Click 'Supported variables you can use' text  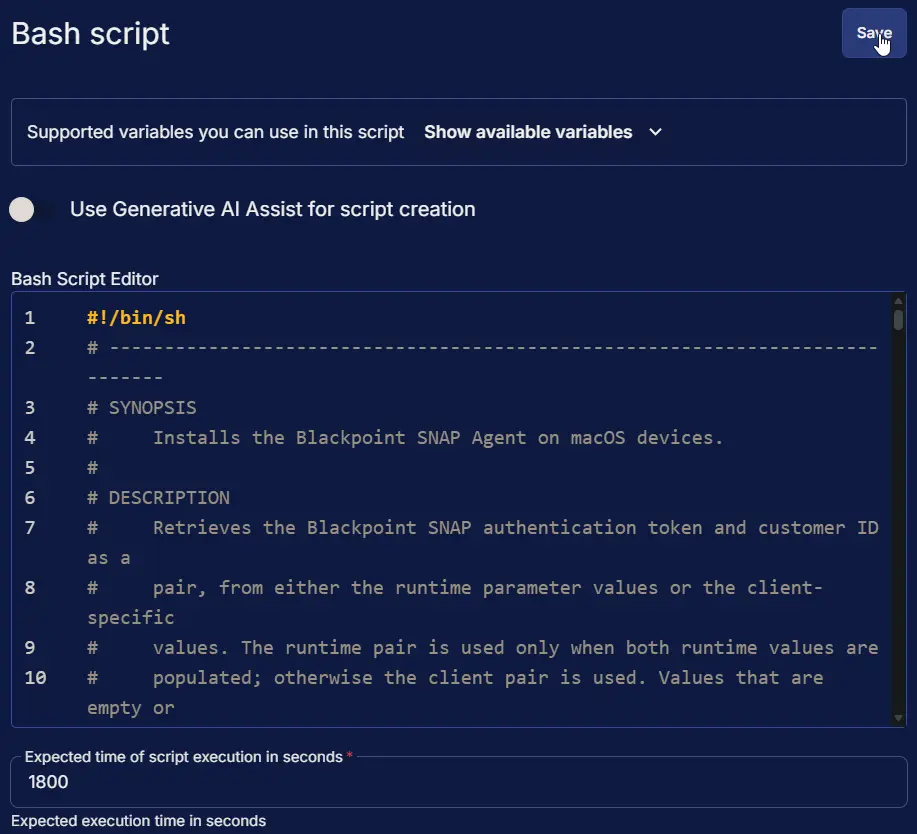[215, 132]
